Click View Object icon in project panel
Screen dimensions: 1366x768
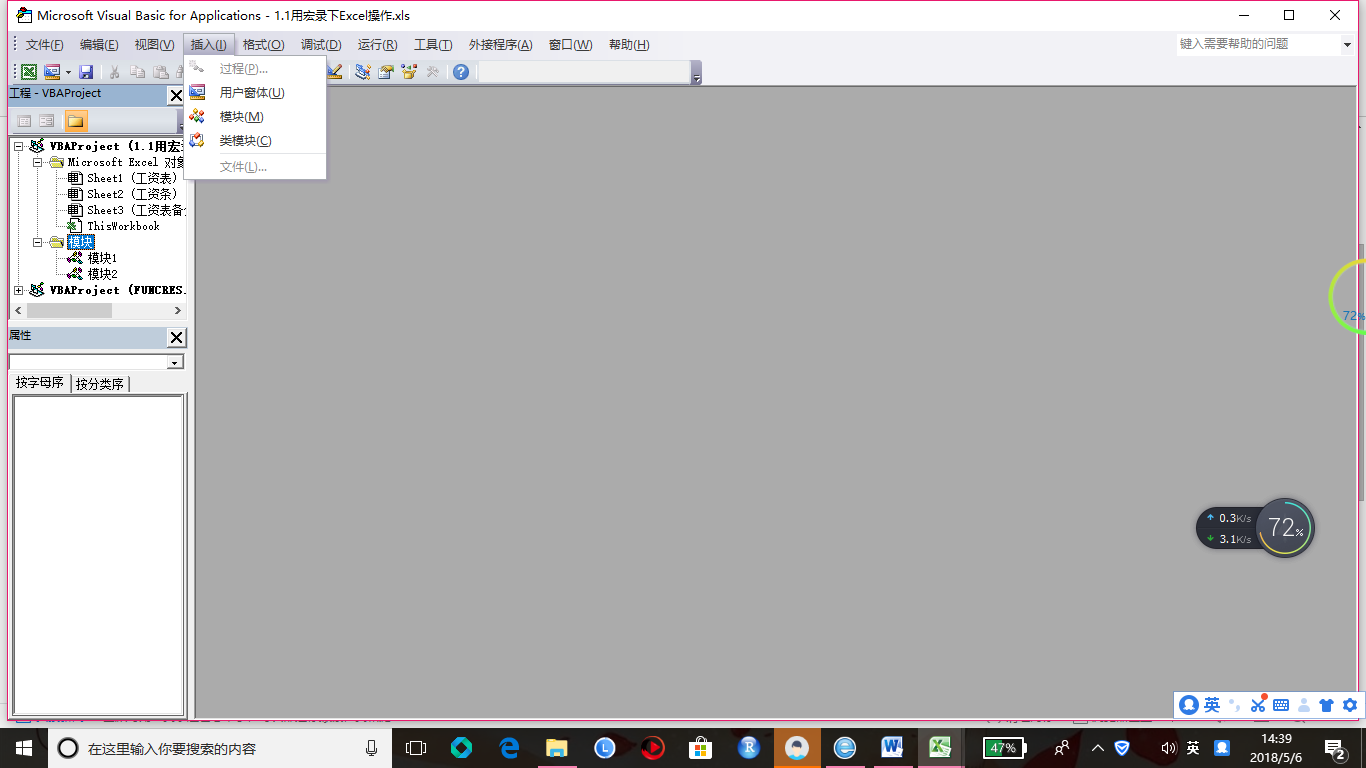pyautogui.click(x=47, y=121)
